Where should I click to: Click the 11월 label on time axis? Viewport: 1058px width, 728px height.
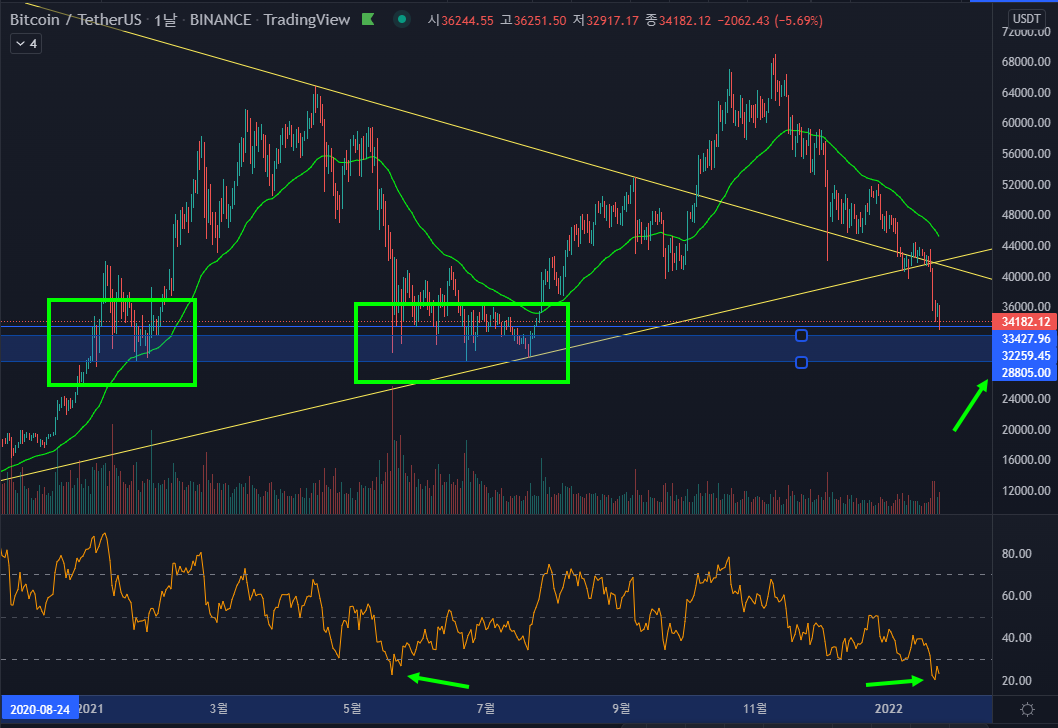point(755,708)
